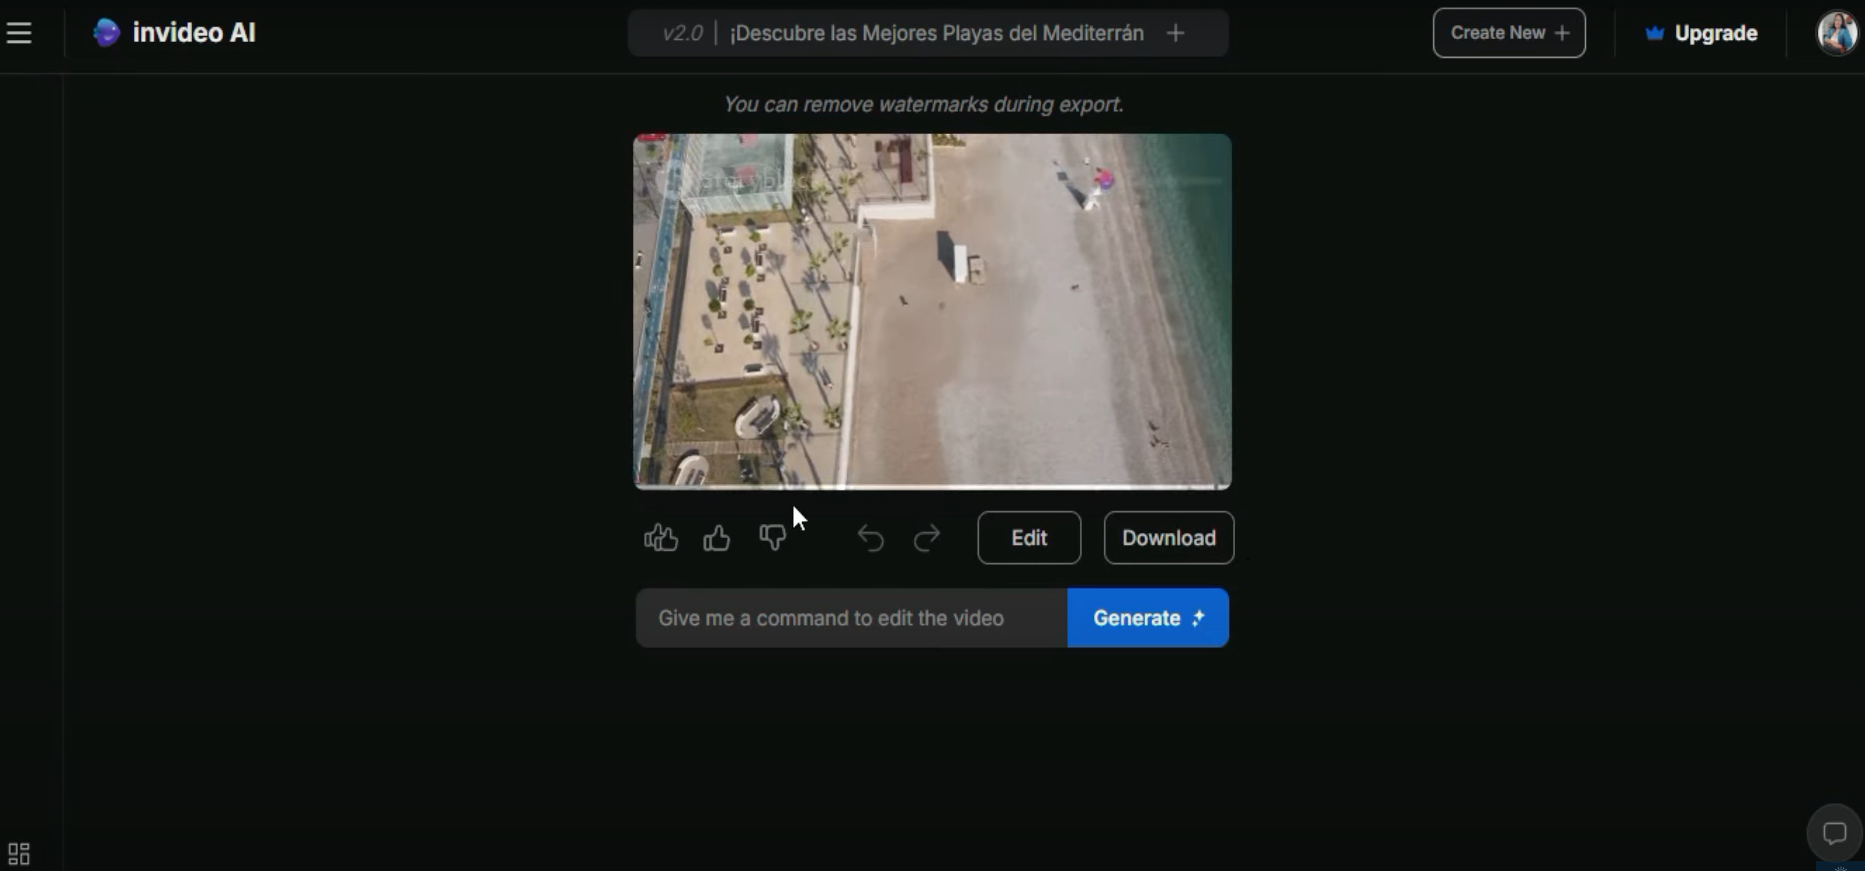Select the v2.0 version label
The image size is (1865, 871).
(682, 33)
